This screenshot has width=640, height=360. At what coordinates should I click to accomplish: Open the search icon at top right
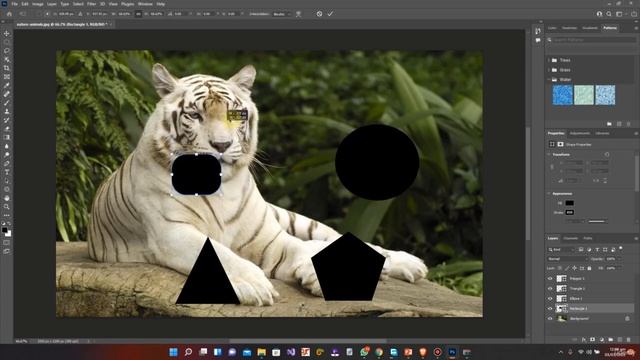pos(609,14)
